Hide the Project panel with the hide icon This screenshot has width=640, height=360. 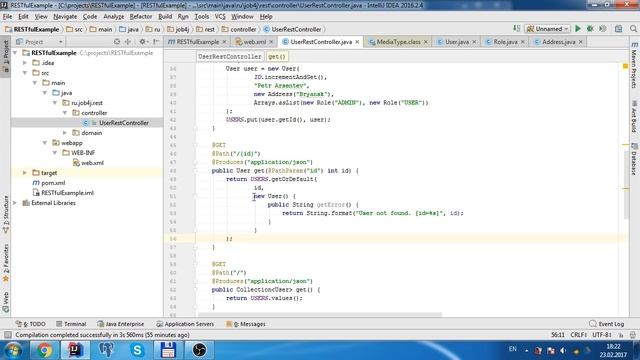[156, 42]
